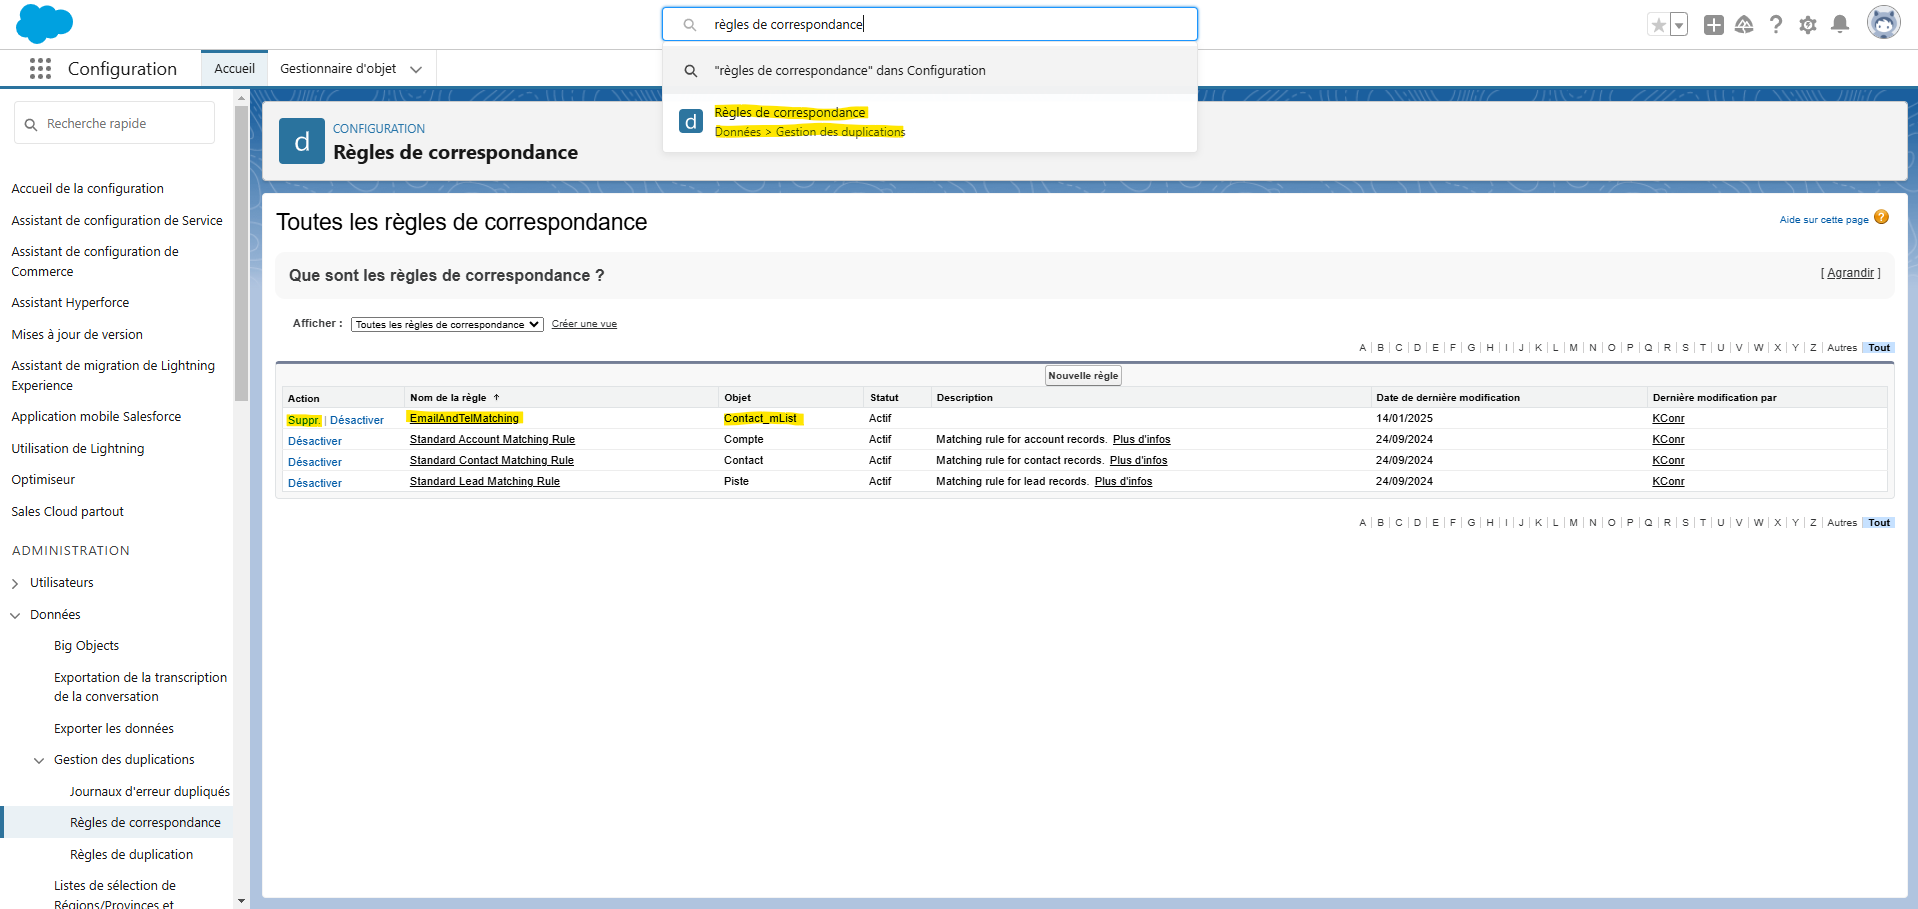Open Optimiseur in sidebar
This screenshot has width=1918, height=909.
[43, 479]
